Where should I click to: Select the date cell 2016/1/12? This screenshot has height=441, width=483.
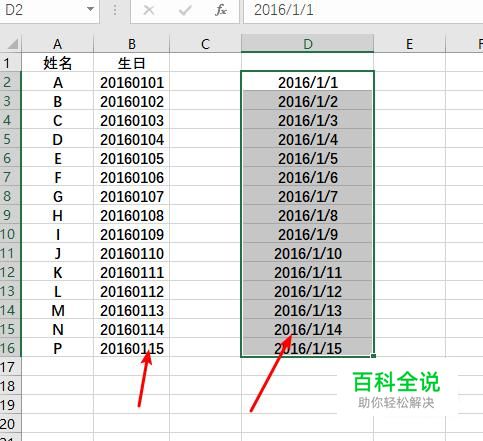click(x=308, y=291)
